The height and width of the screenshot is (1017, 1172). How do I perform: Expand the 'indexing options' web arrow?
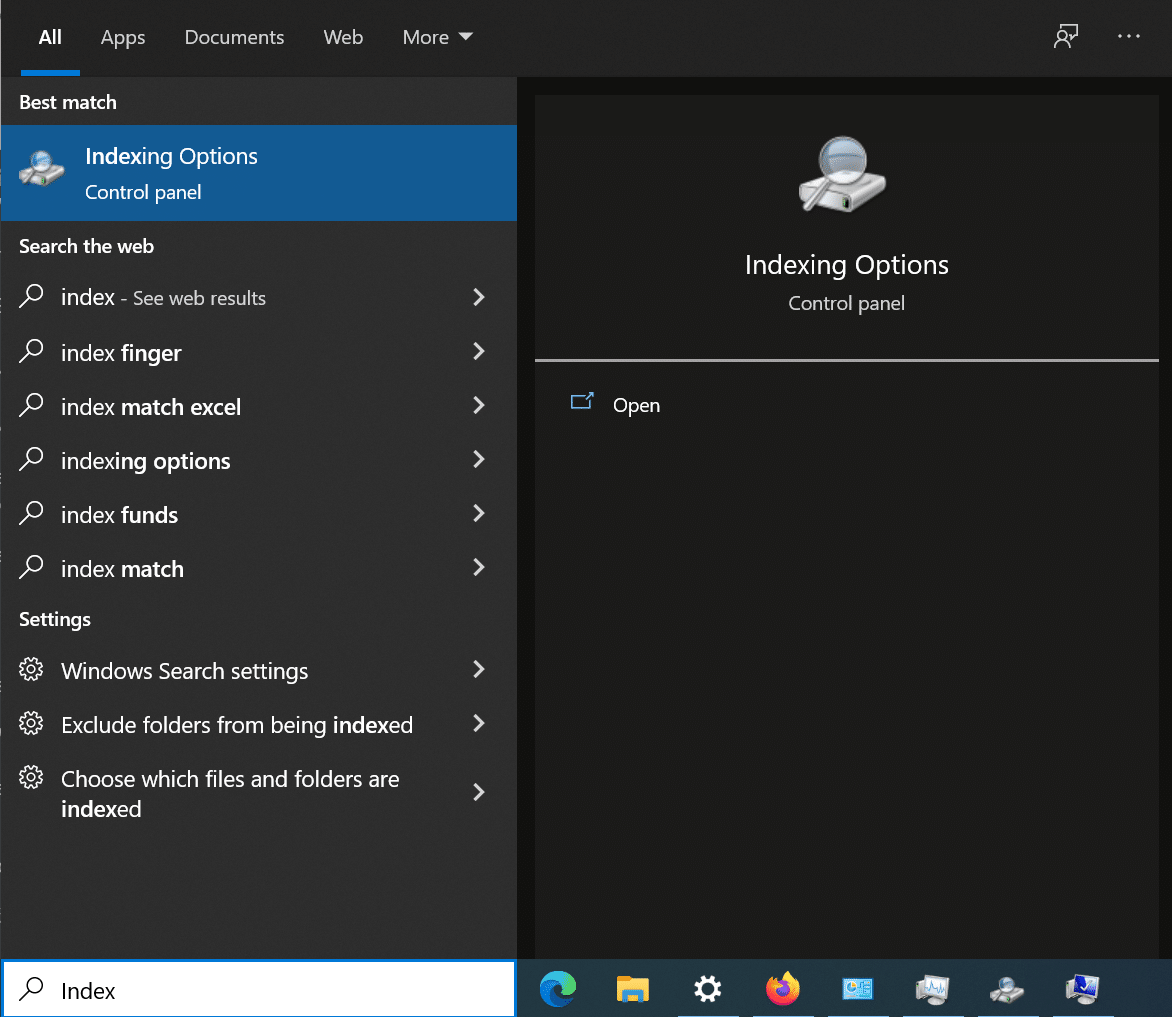pyautogui.click(x=479, y=459)
